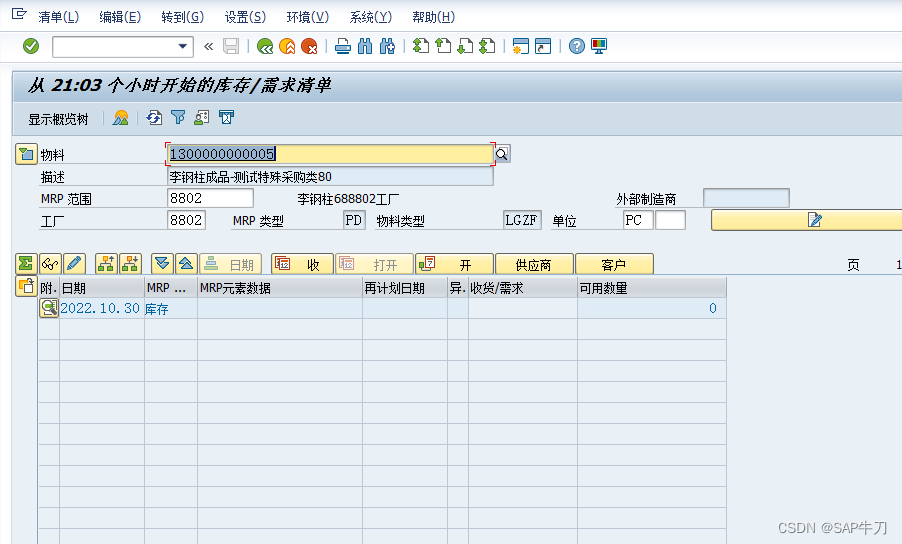Click the Print icon

[343, 46]
